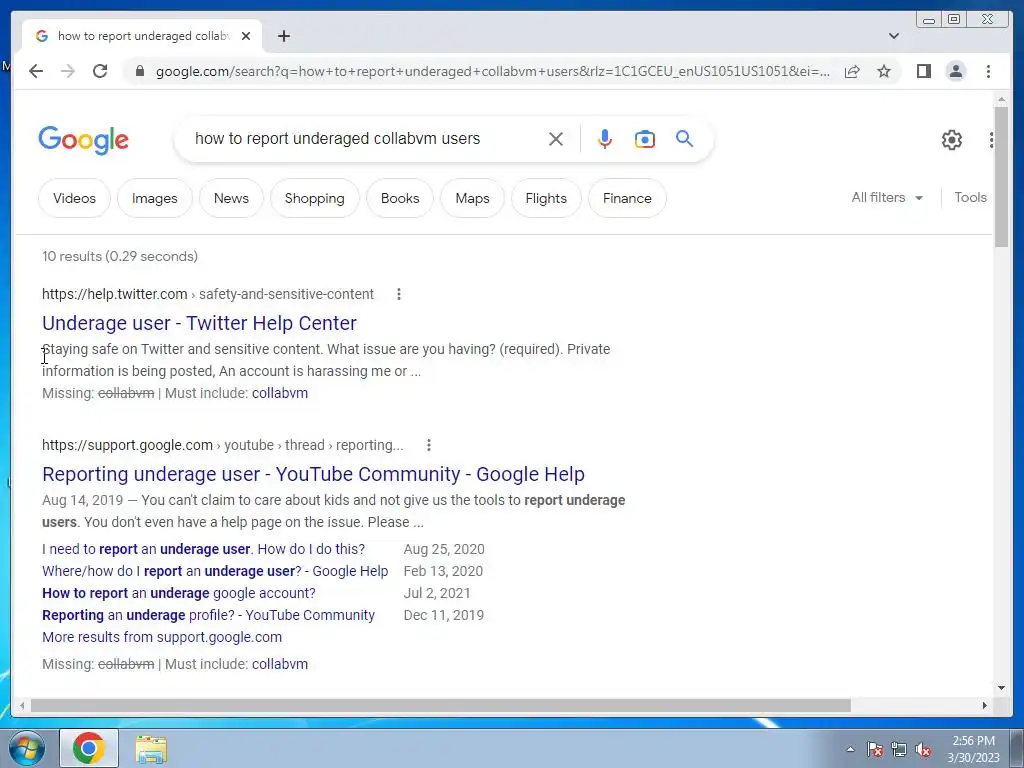Open Action Center flag icon
This screenshot has width=1024, height=768.
875,749
